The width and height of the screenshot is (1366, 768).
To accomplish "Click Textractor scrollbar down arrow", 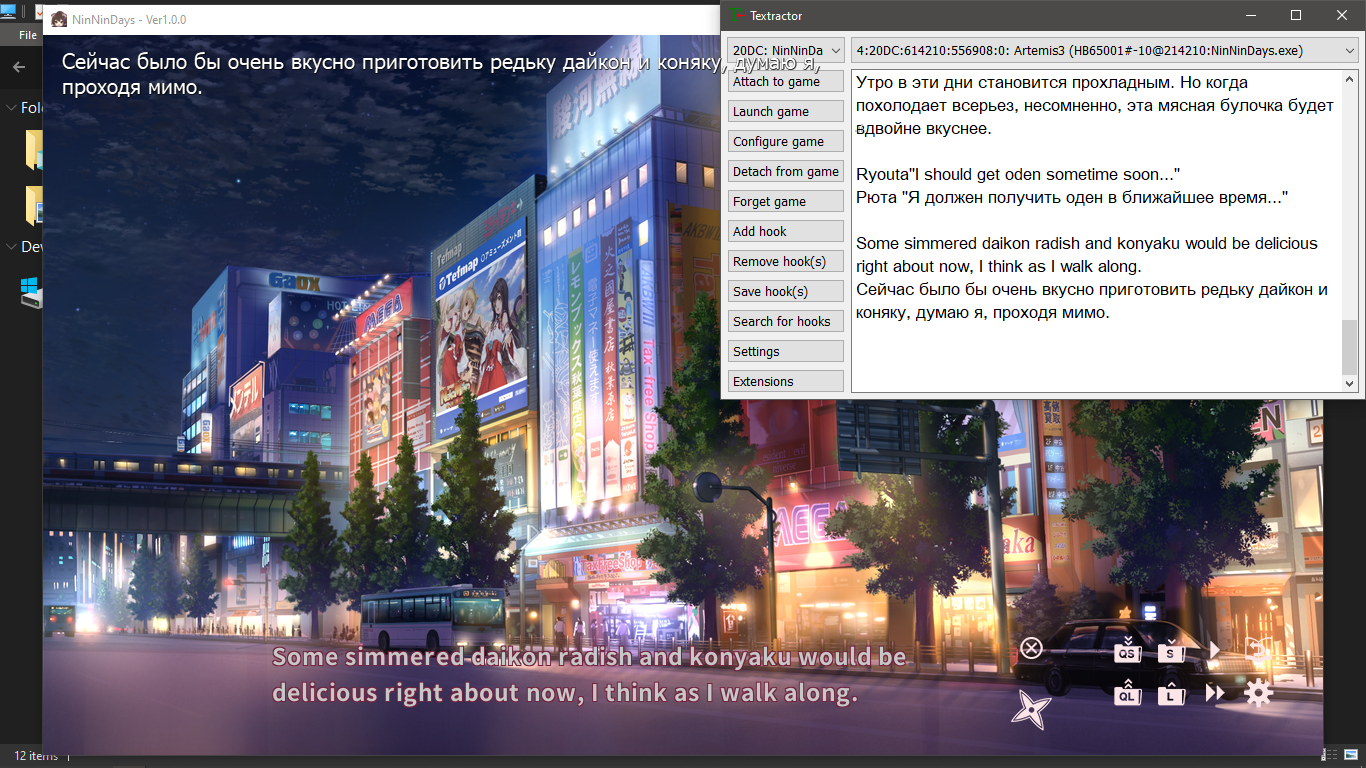I will 1350,384.
